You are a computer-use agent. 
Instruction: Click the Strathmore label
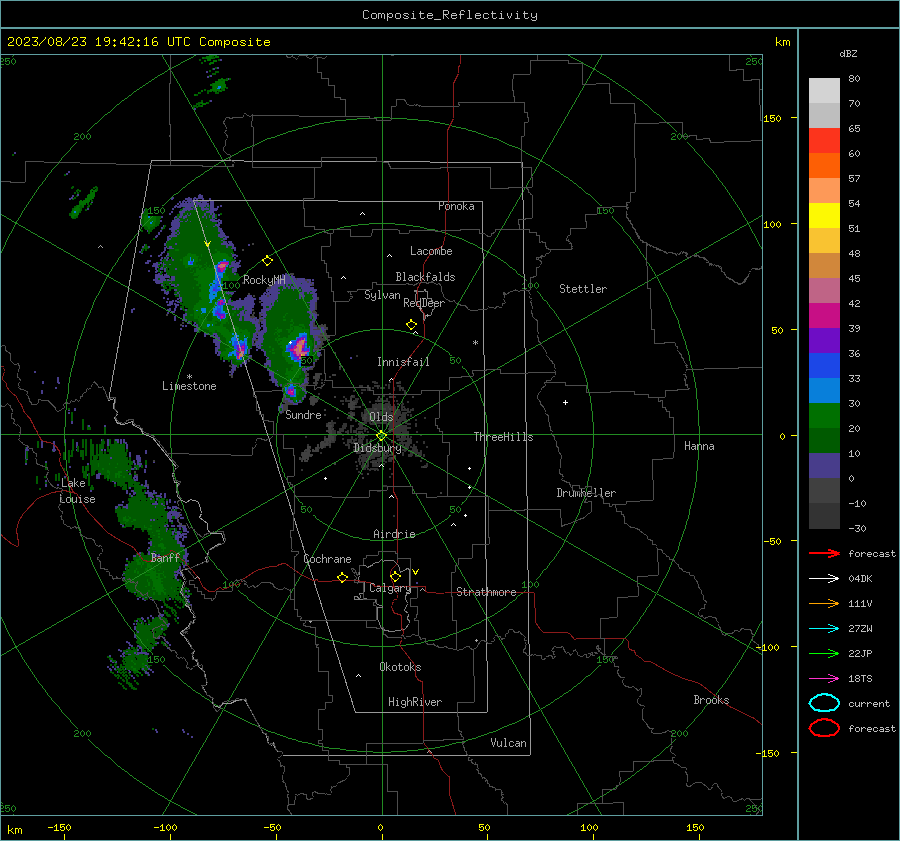[x=486, y=592]
